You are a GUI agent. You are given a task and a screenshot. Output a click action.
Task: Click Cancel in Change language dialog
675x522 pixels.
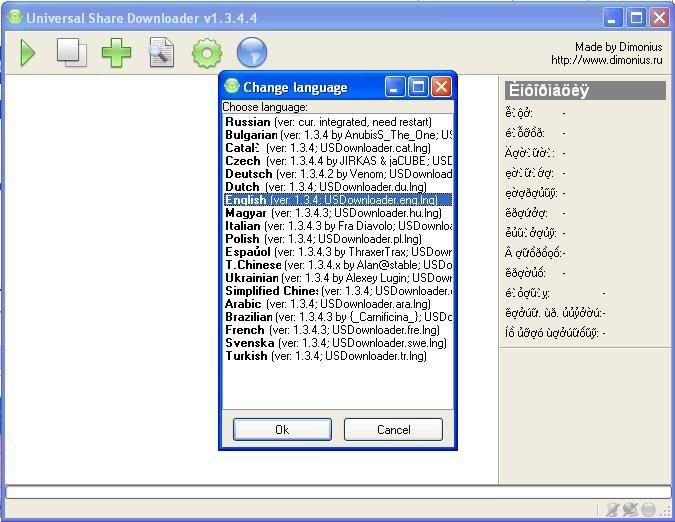(x=393, y=429)
